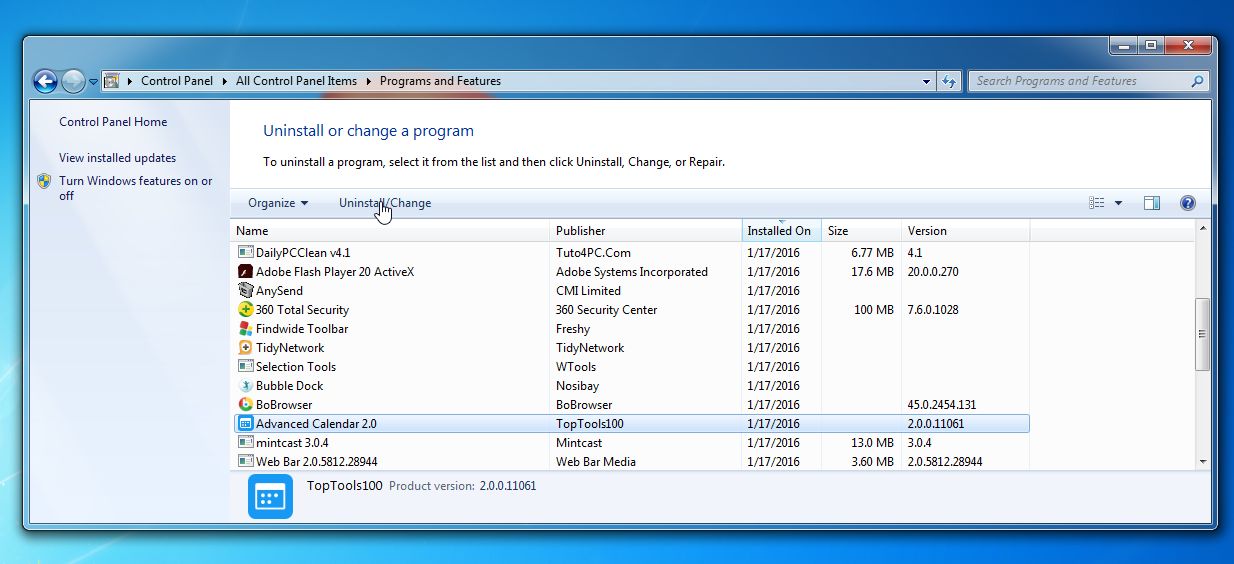Click Uninstall/Change in the toolbar
The width and height of the screenshot is (1234, 564).
(385, 203)
